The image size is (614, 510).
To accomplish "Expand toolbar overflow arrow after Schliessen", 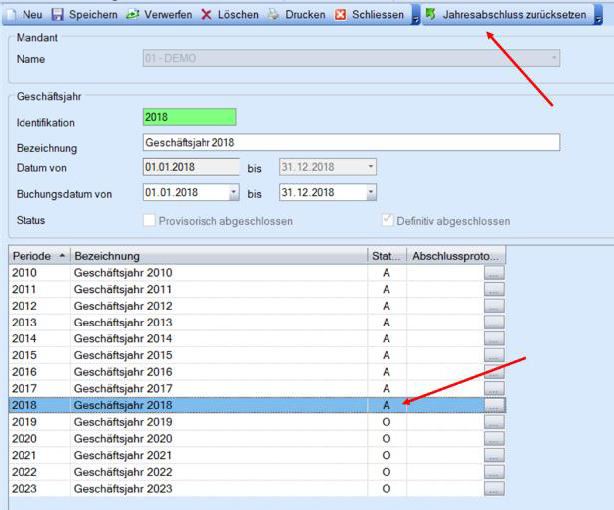I will point(414,17).
